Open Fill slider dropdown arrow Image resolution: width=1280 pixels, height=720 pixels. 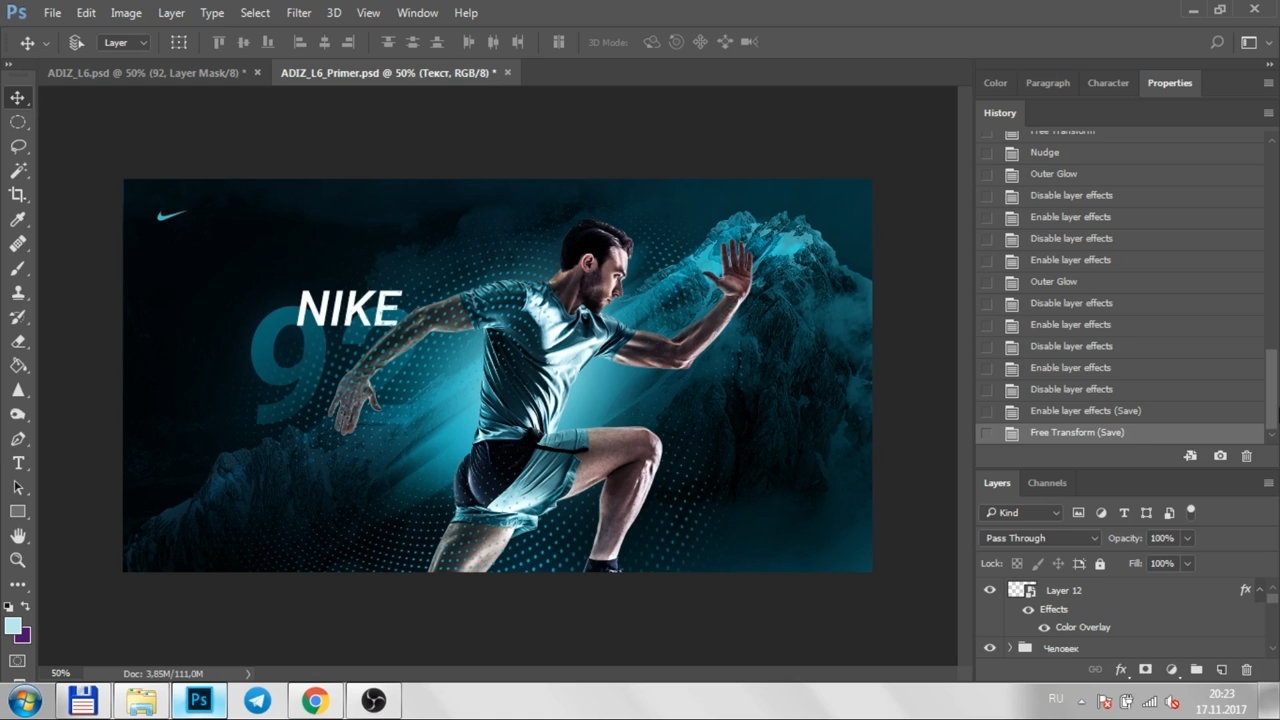tap(1187, 564)
